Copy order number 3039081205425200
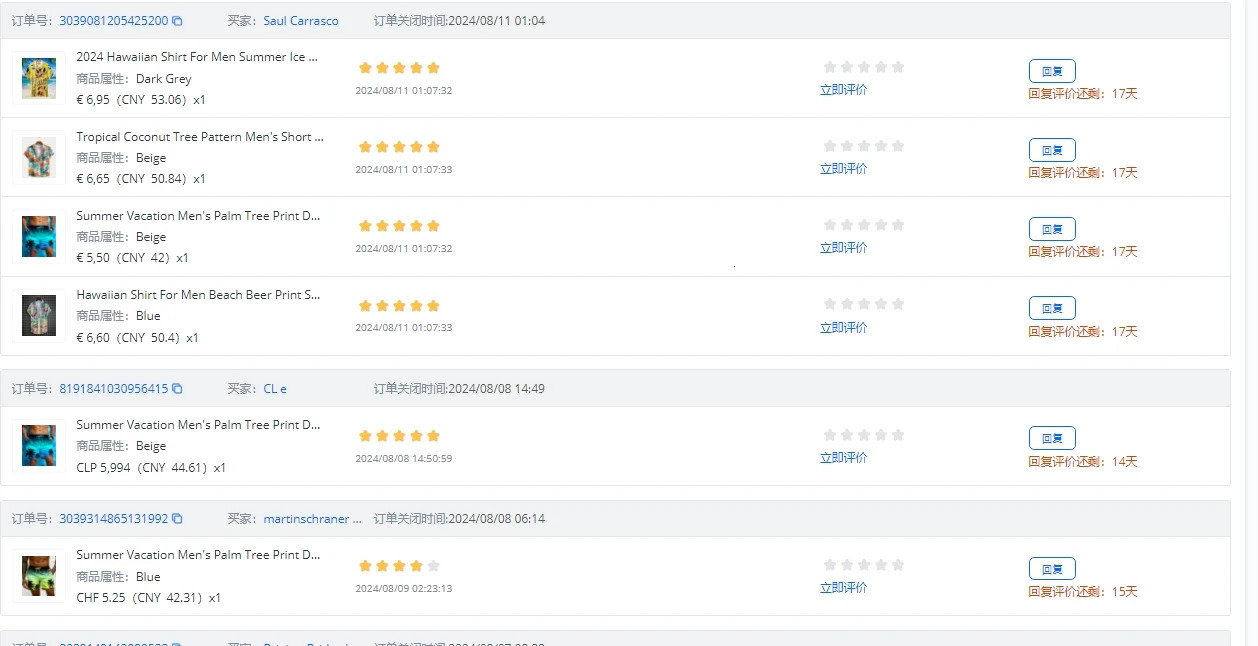The width and height of the screenshot is (1258, 646). pyautogui.click(x=177, y=21)
